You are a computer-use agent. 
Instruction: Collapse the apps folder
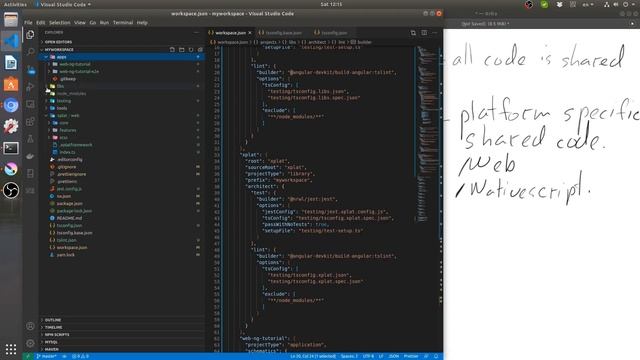(122, 57)
